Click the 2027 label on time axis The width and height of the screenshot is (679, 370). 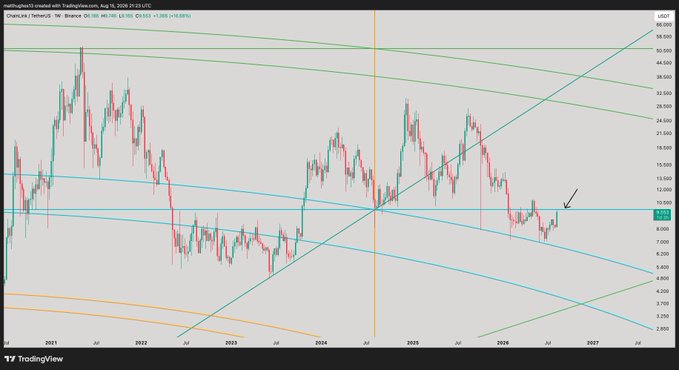click(x=593, y=343)
